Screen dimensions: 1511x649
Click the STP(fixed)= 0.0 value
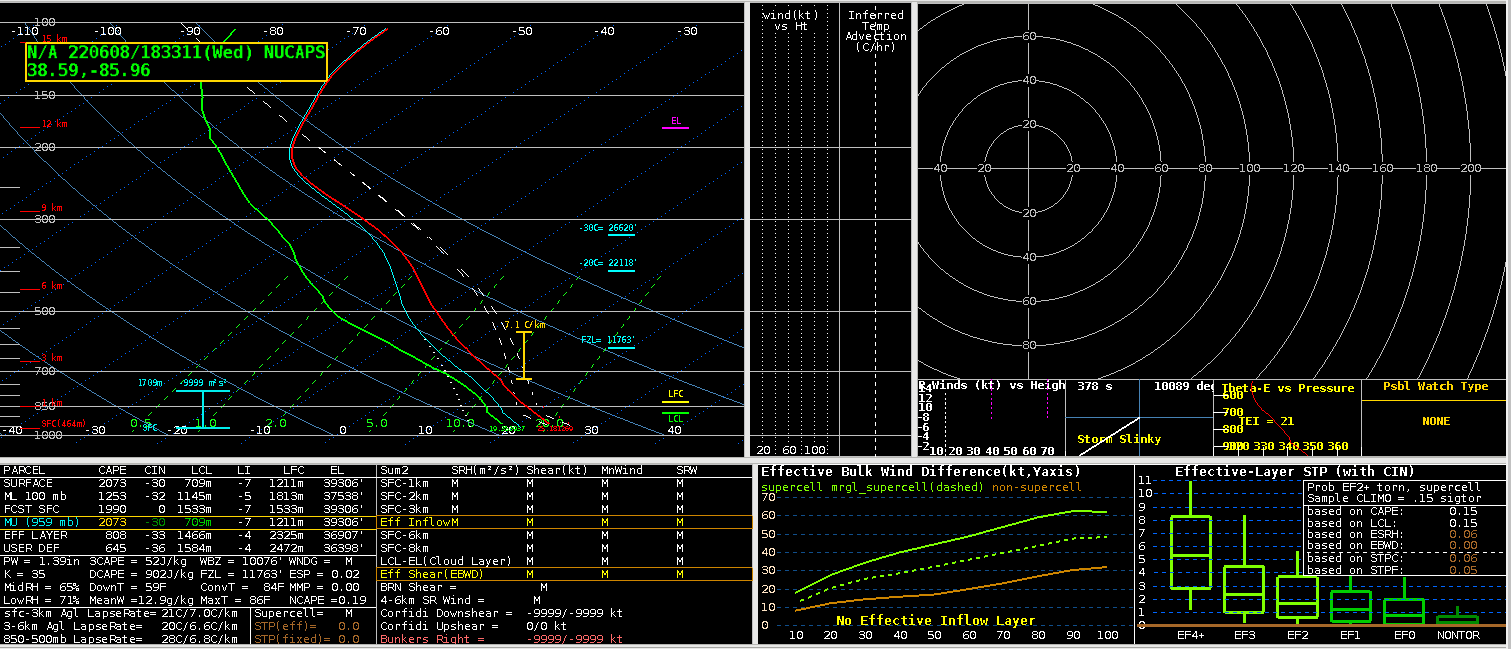(x=307, y=639)
